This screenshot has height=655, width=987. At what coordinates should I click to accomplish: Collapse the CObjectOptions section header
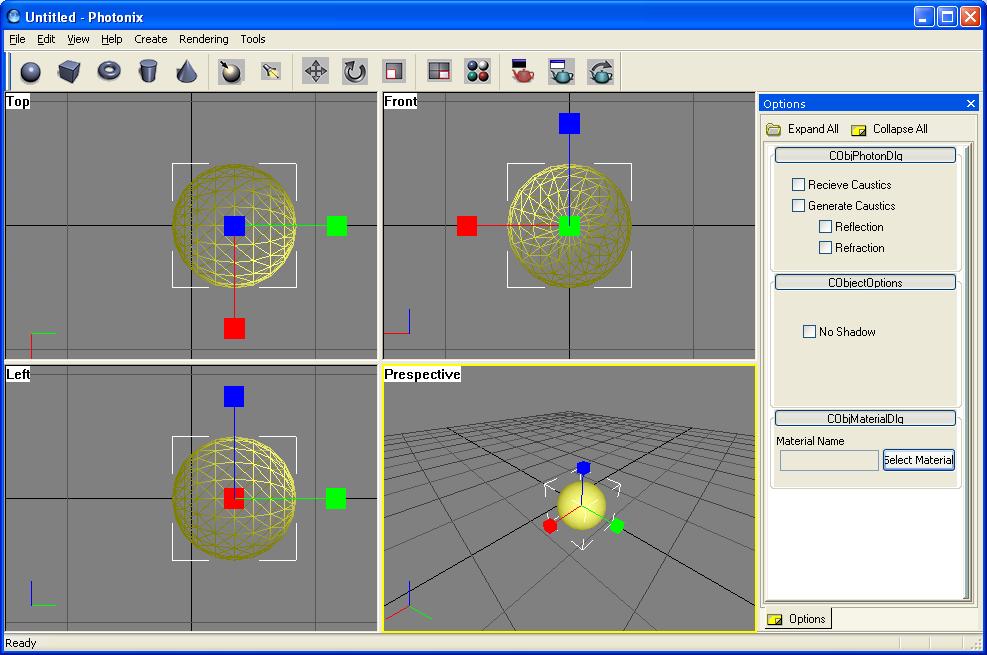[x=865, y=283]
